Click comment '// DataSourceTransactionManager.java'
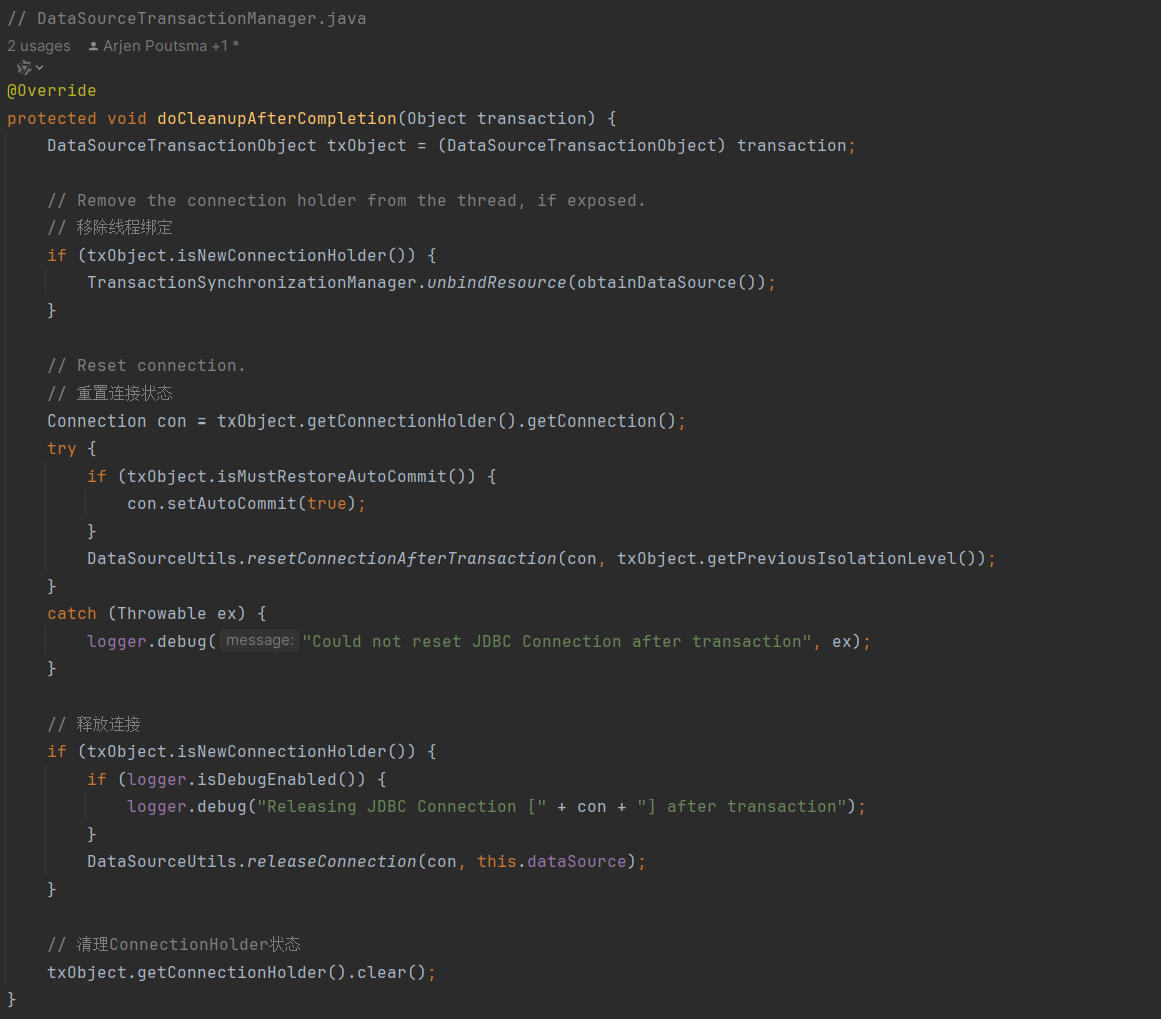Viewport: 1161px width, 1019px height. pos(187,19)
